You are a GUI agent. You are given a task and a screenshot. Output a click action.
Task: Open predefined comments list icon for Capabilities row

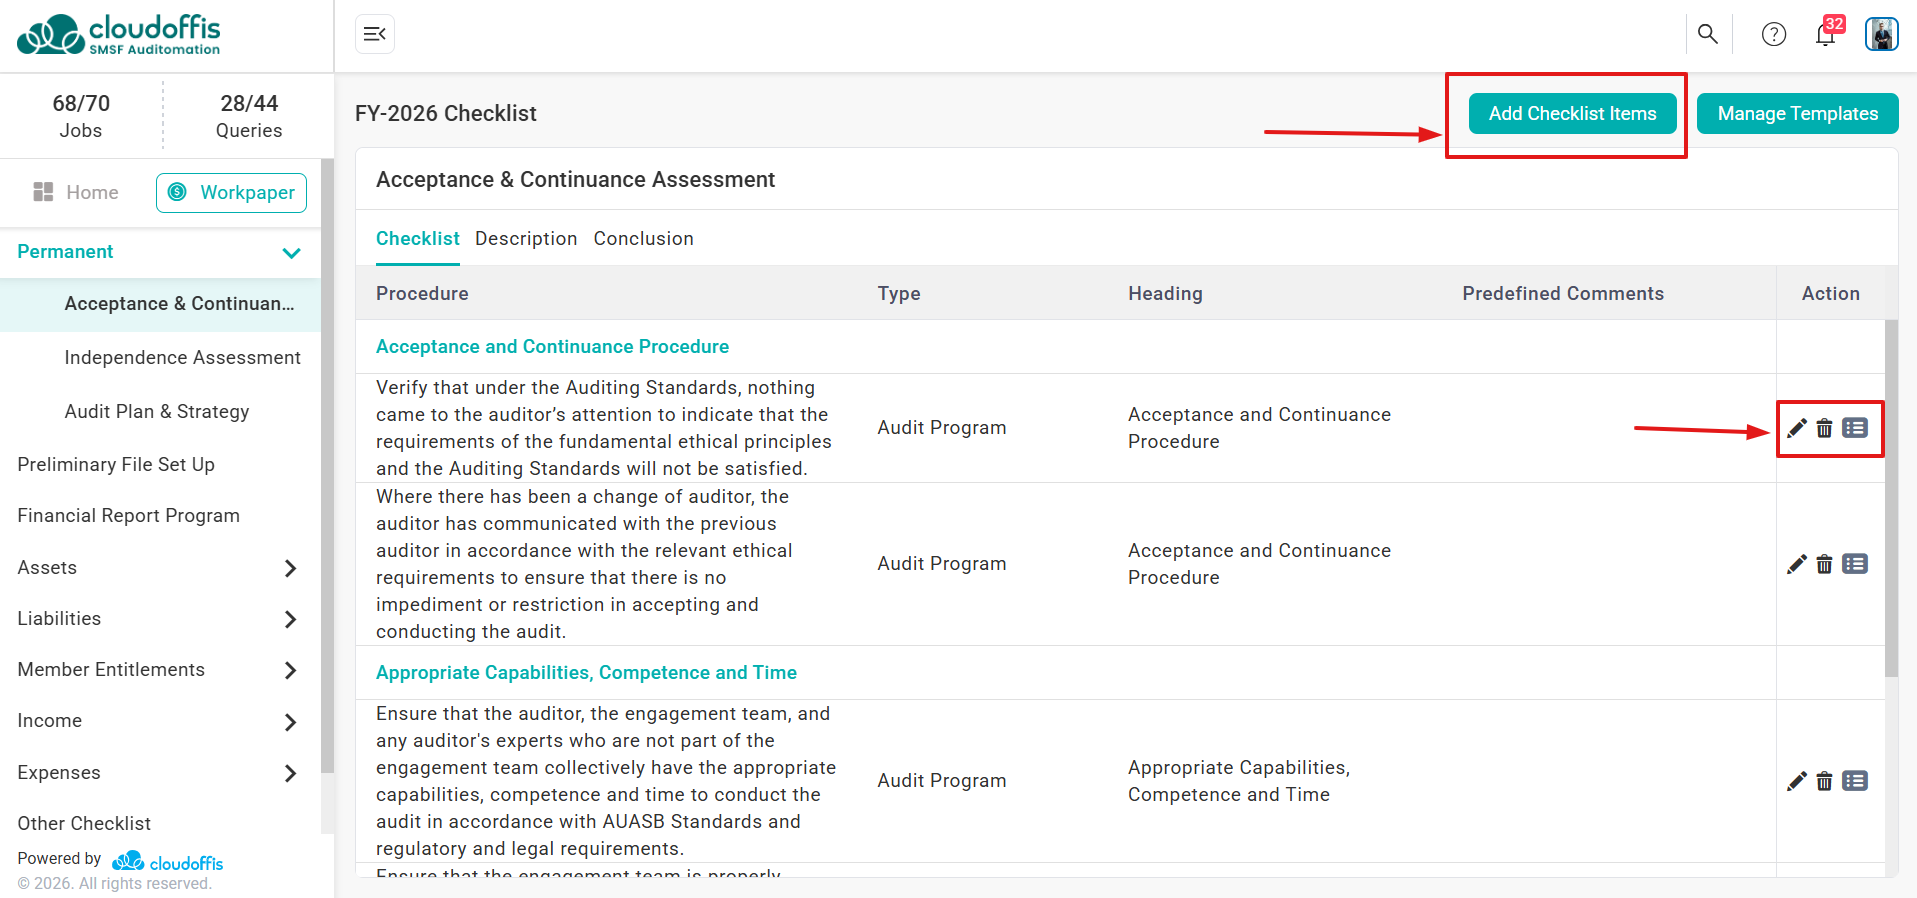(x=1855, y=781)
